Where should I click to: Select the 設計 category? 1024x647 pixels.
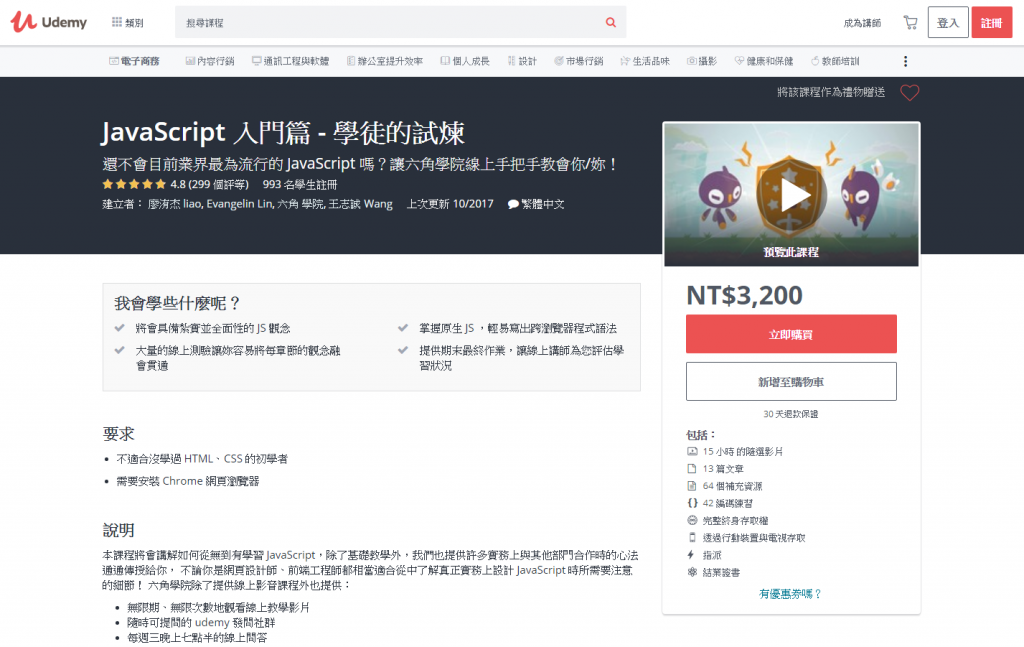[522, 61]
